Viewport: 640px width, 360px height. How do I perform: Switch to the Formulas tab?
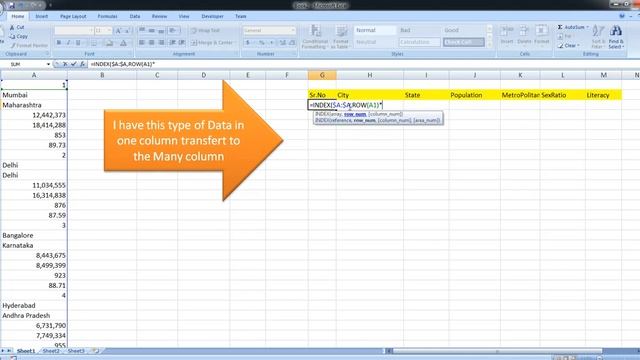(x=107, y=16)
